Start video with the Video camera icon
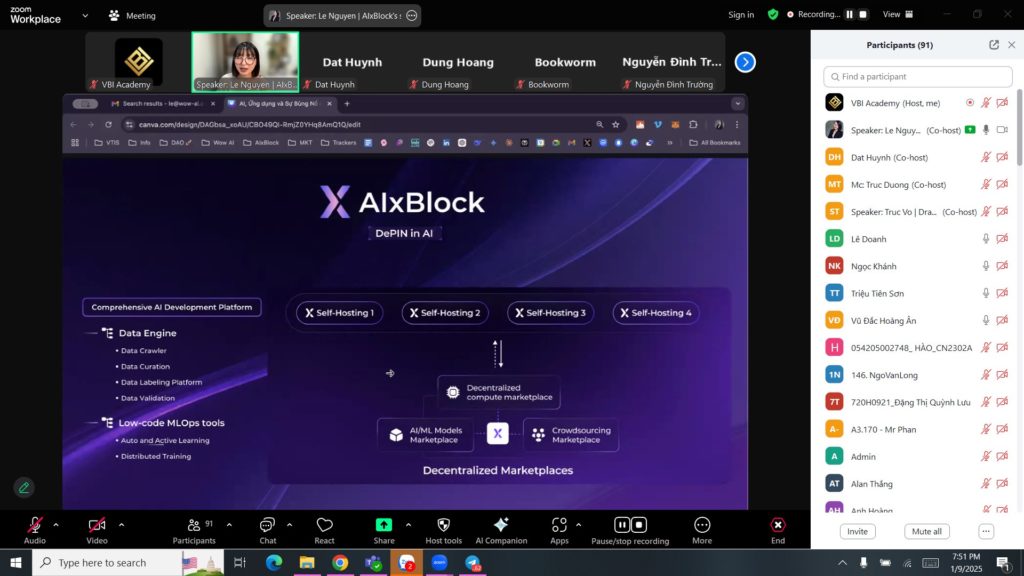The image size is (1024, 576). [x=97, y=525]
